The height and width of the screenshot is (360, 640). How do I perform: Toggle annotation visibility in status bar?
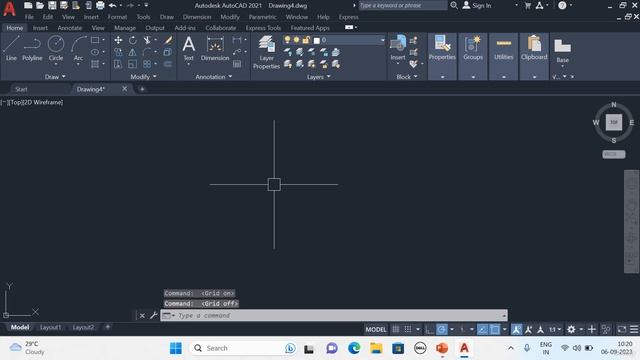(x=516, y=329)
